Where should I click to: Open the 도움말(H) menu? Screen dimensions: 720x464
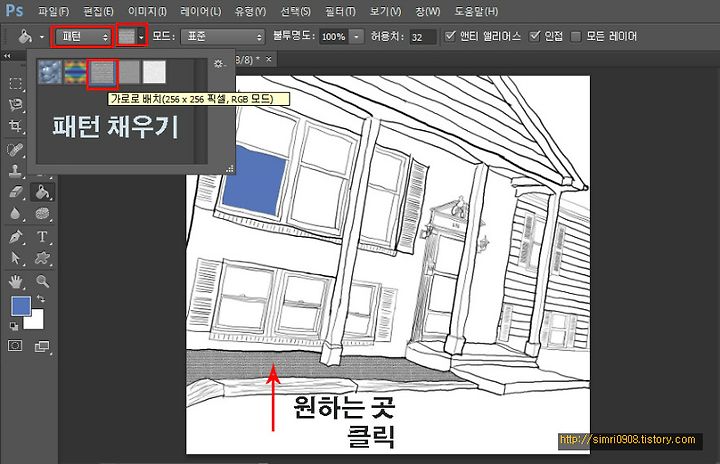pyautogui.click(x=476, y=11)
